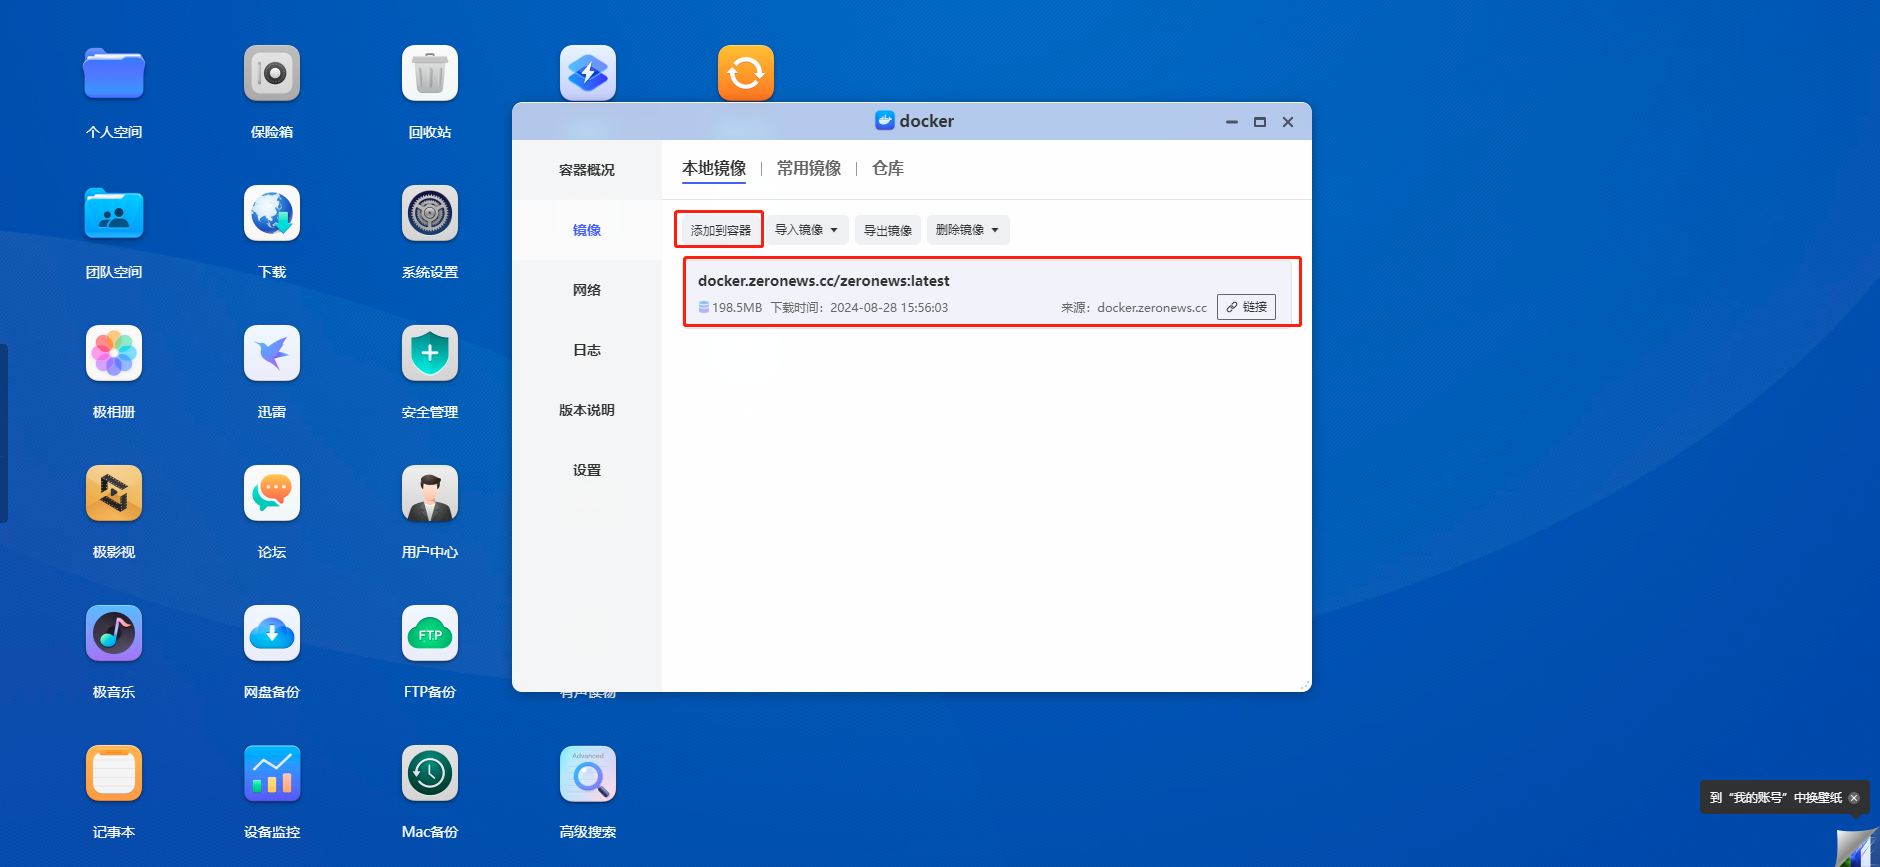Expand the 导入镜像 dropdown

807,230
